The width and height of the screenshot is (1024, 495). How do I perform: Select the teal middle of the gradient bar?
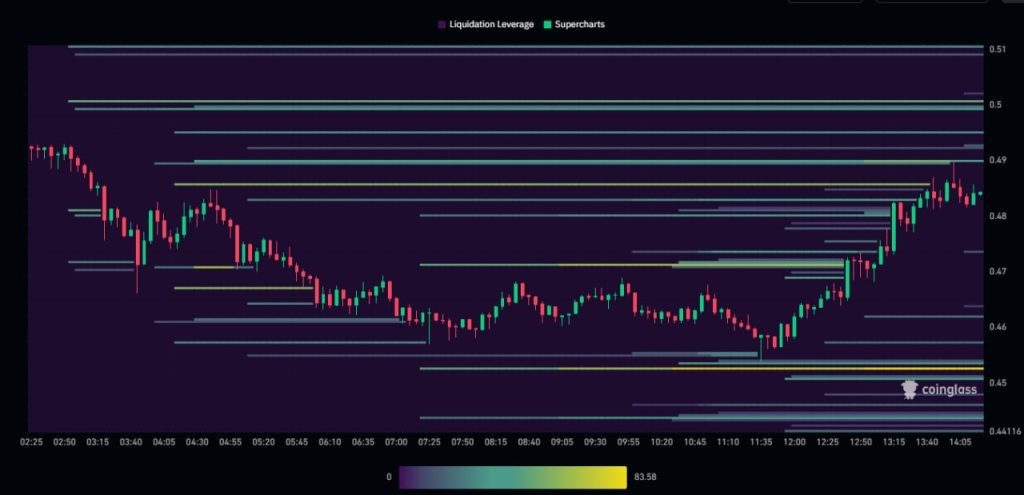[513, 477]
